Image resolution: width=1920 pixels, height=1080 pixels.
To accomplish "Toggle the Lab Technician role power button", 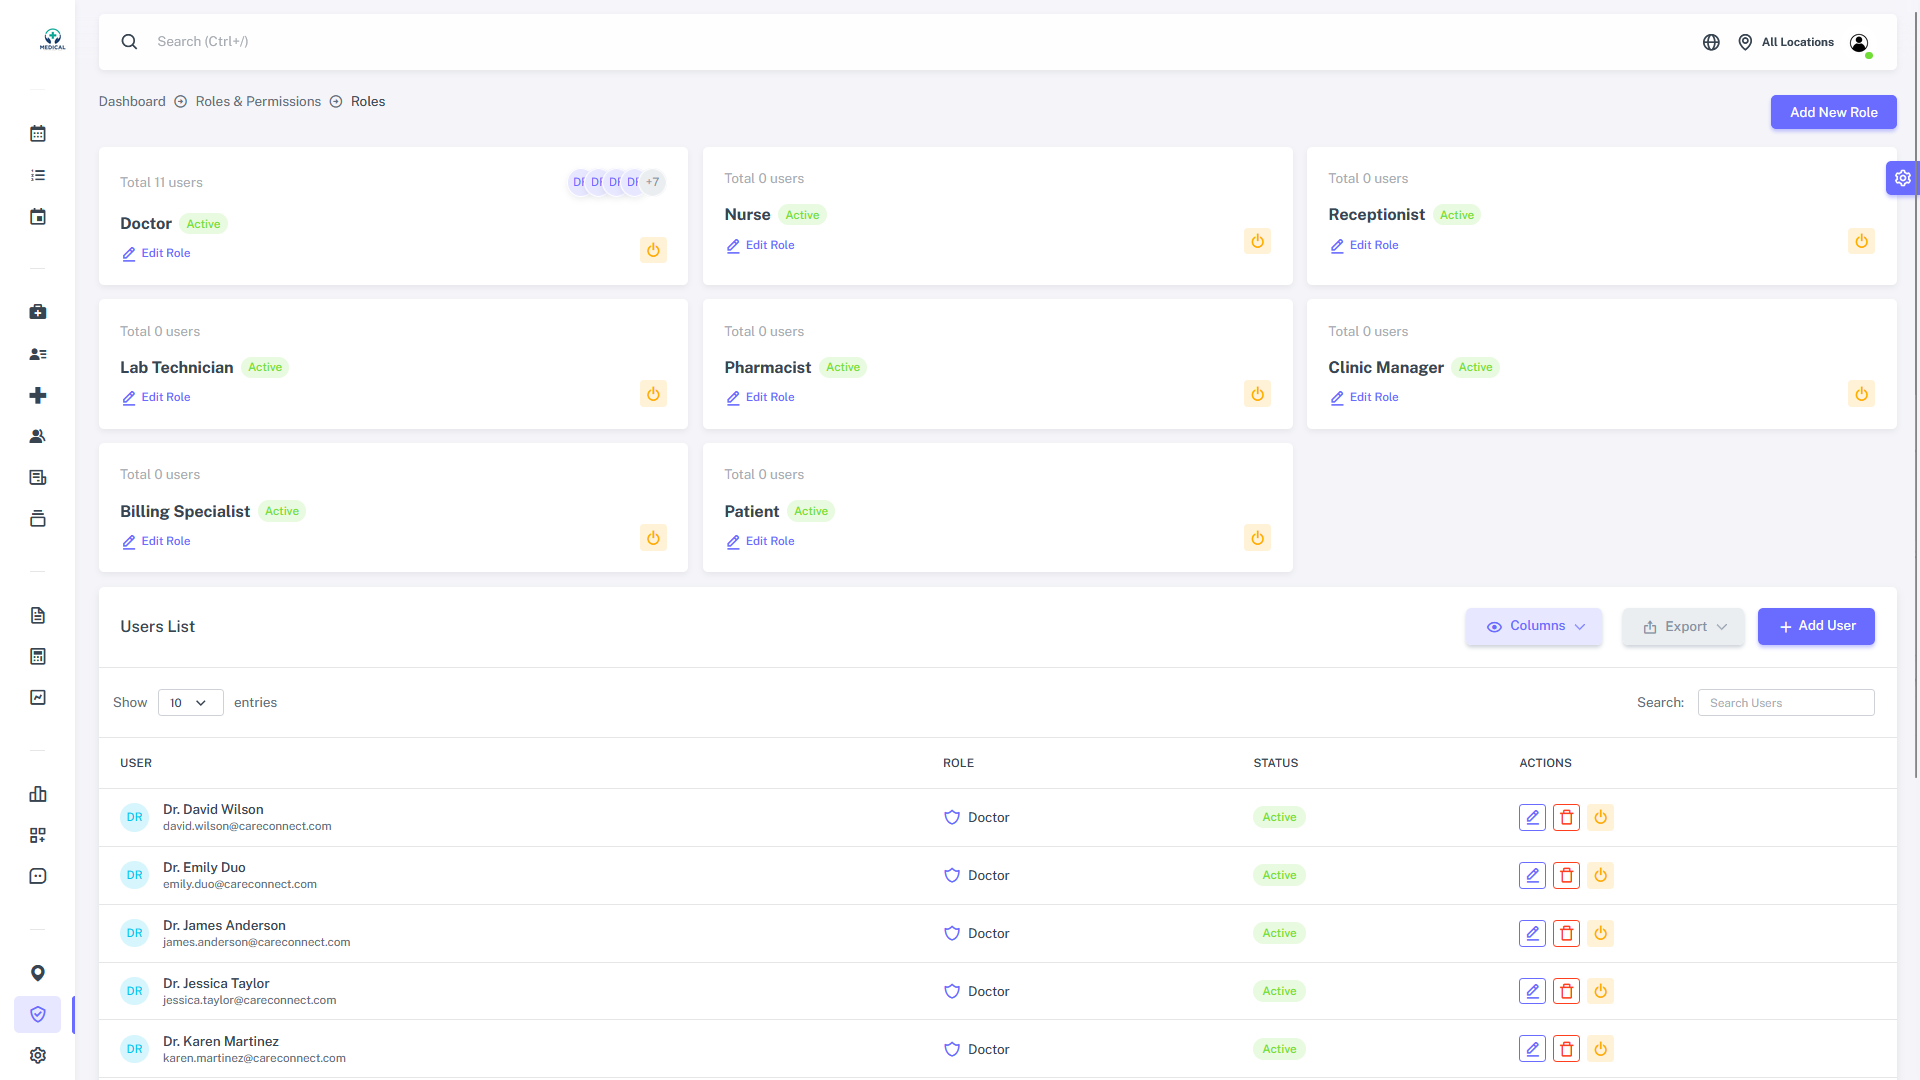I will click(x=653, y=394).
